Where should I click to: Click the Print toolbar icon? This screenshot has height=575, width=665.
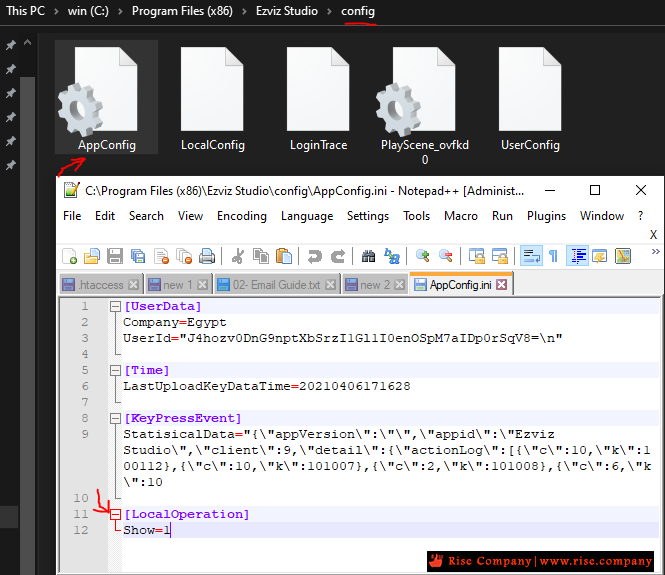tap(207, 256)
